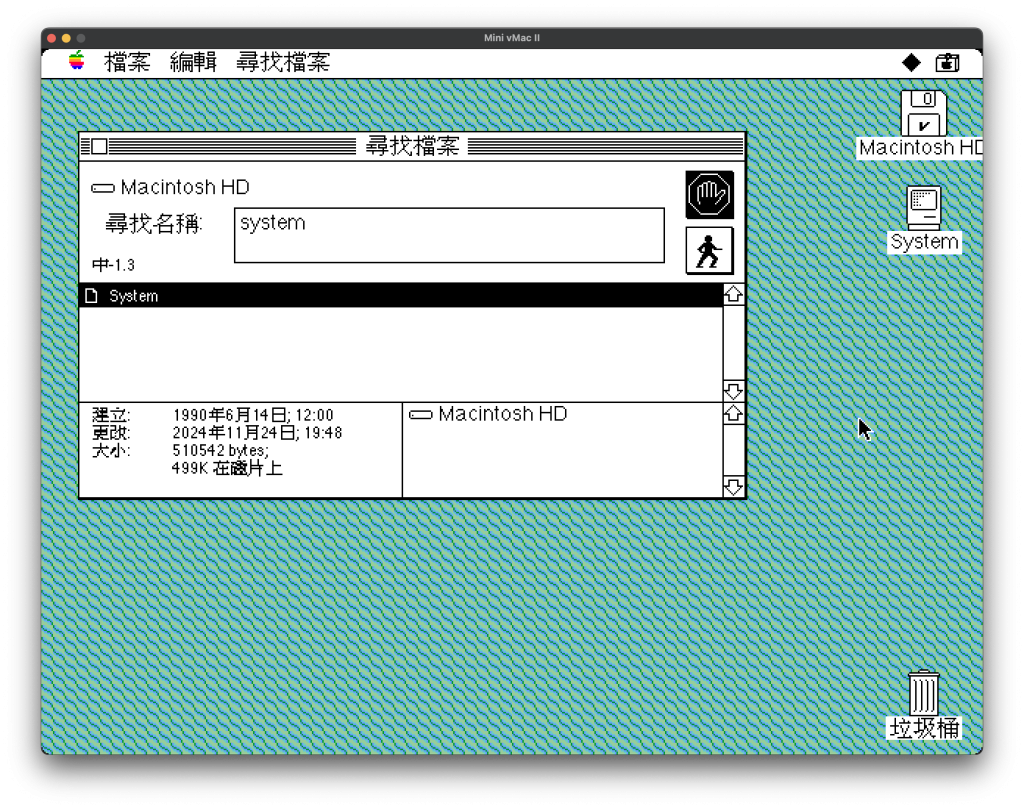Click results list scroll up arrow
1024x809 pixels.
point(733,295)
